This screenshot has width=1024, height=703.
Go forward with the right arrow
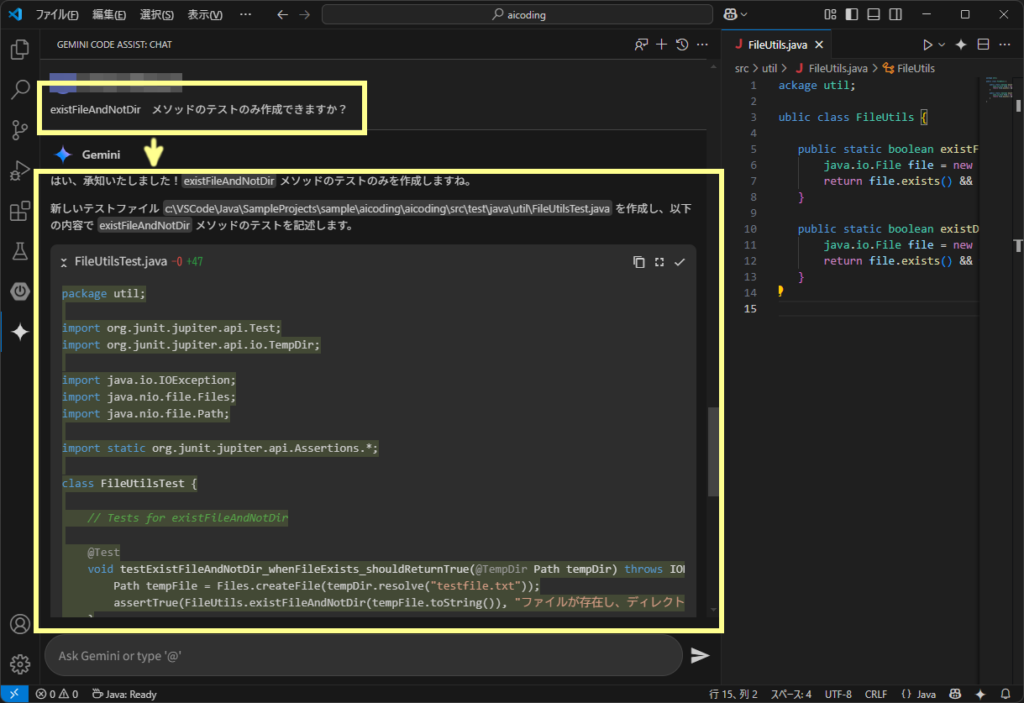click(x=304, y=14)
